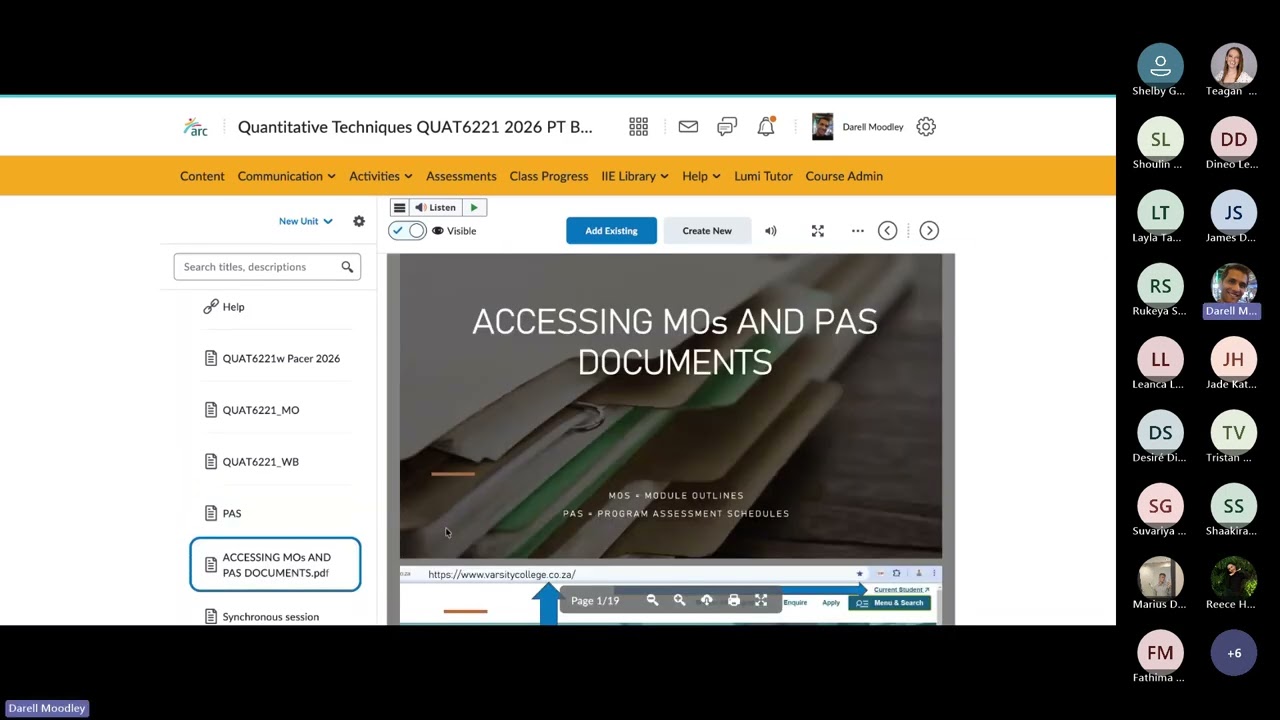
Task: Open the email envelope icon
Action: [688, 127]
